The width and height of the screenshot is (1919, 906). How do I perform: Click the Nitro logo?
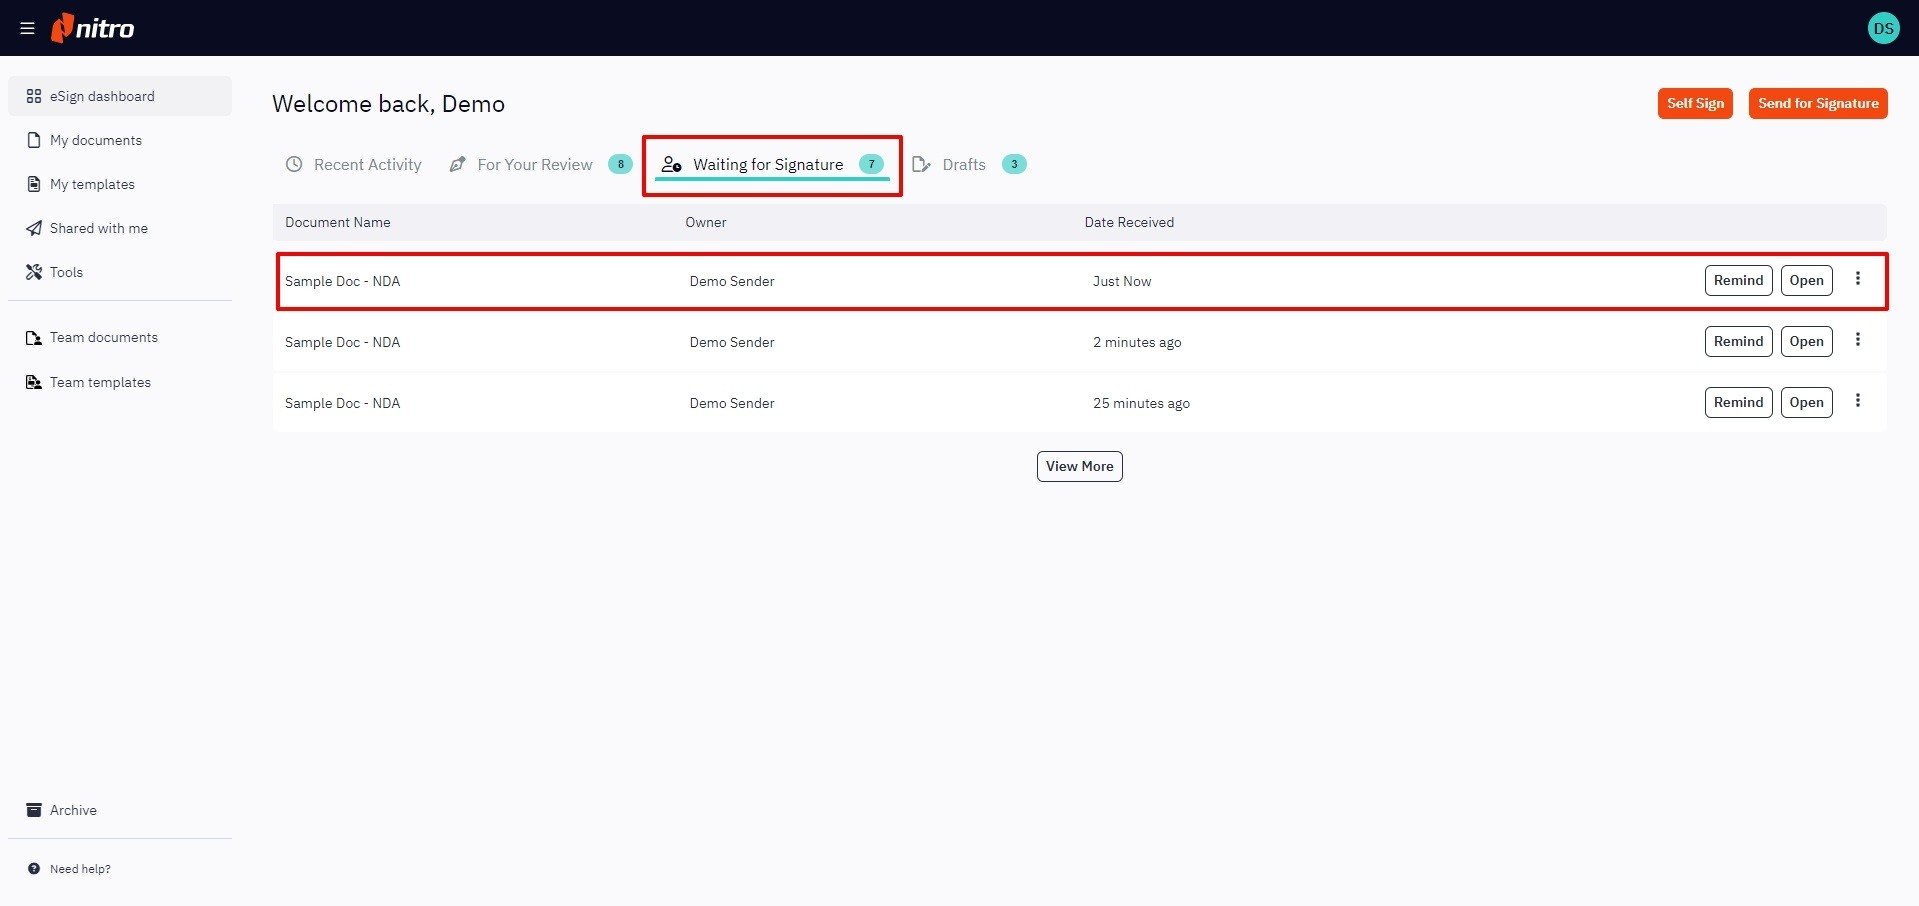tap(95, 28)
